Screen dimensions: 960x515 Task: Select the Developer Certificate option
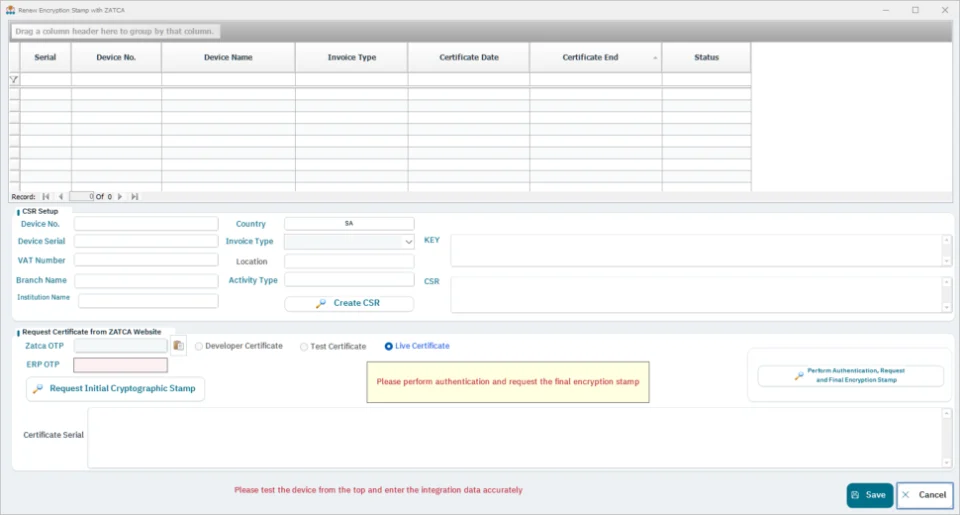click(239, 346)
